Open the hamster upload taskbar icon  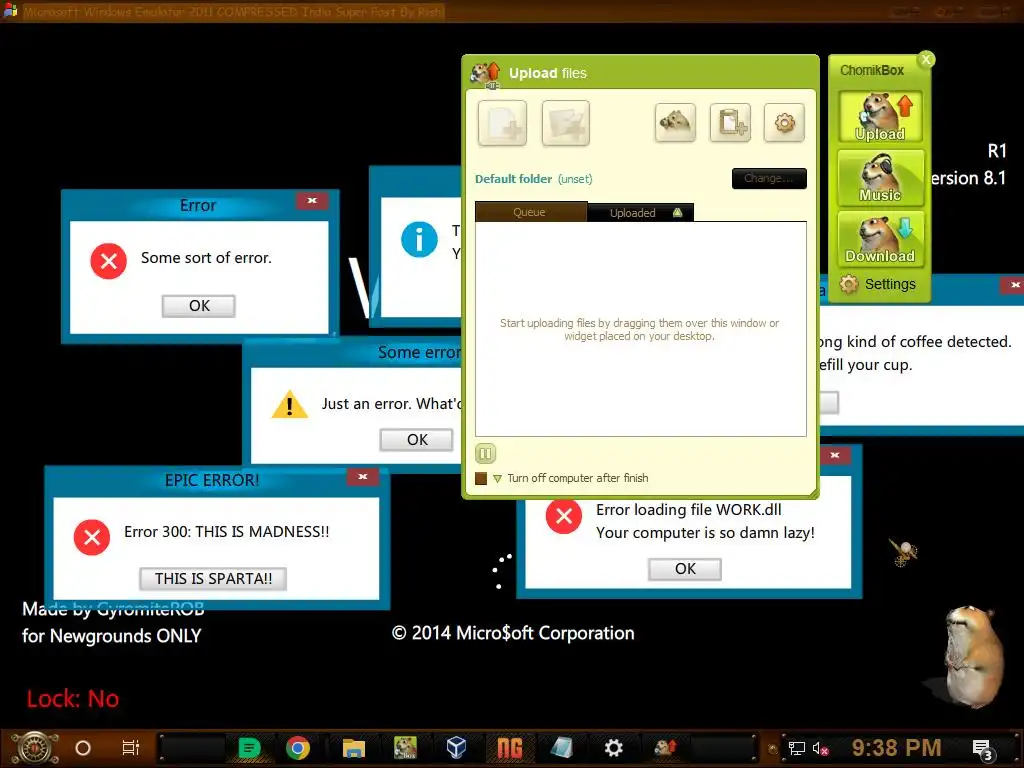click(x=665, y=748)
